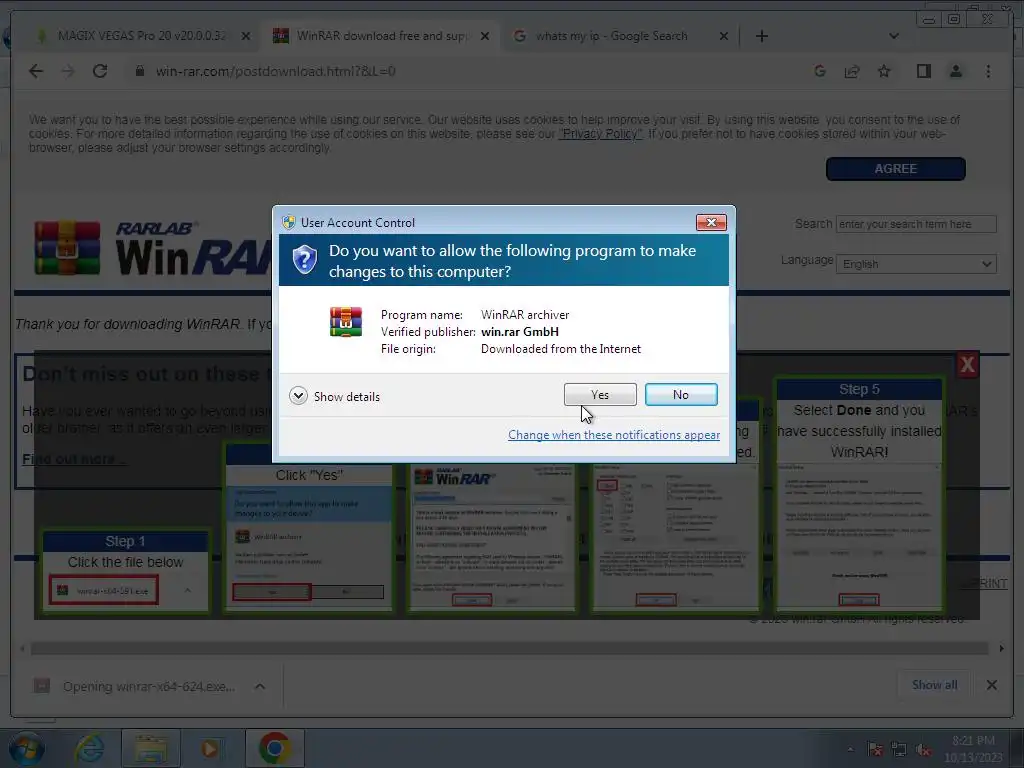Open download options chevron for winrar-x64-624.exe
Image resolution: width=1024 pixels, height=768 pixels.
pos(260,686)
